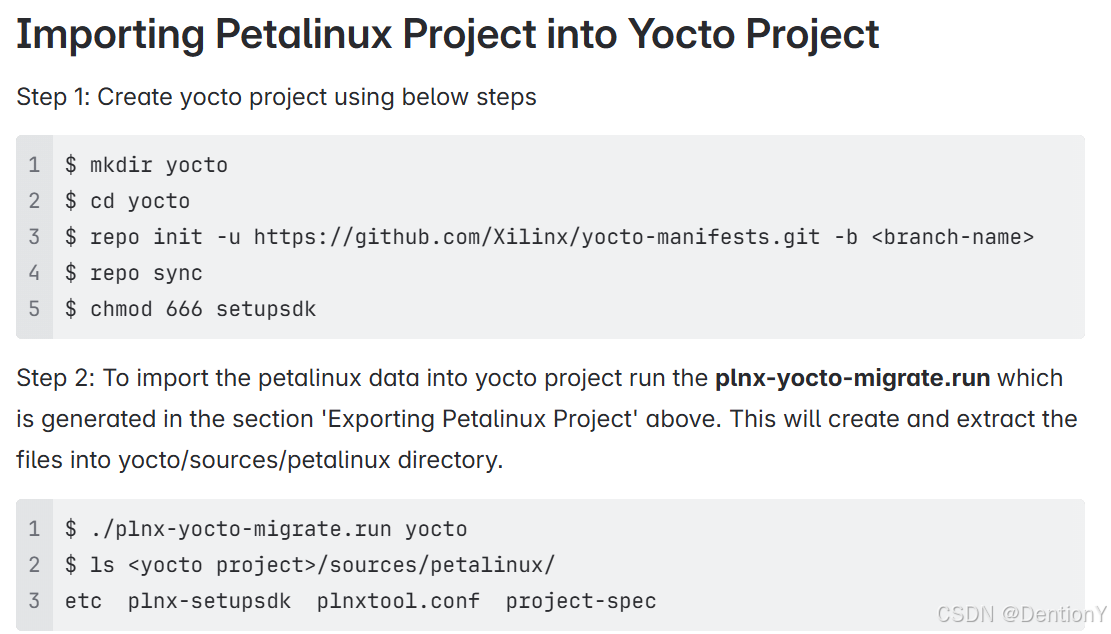The width and height of the screenshot is (1111, 634).
Task: Click the "Importing Petalinux Project into Yocto Project" heading
Action: (448, 34)
